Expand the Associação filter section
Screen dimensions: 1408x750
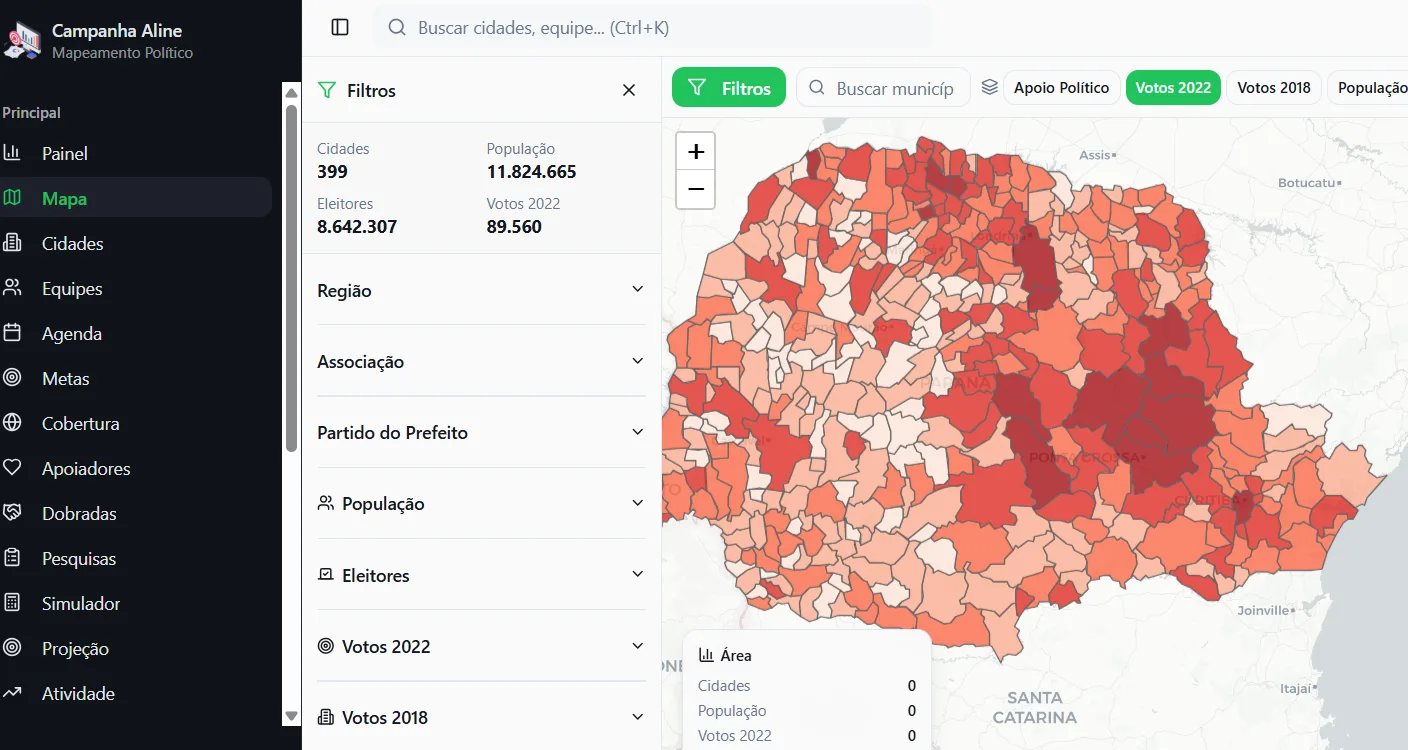pos(481,361)
